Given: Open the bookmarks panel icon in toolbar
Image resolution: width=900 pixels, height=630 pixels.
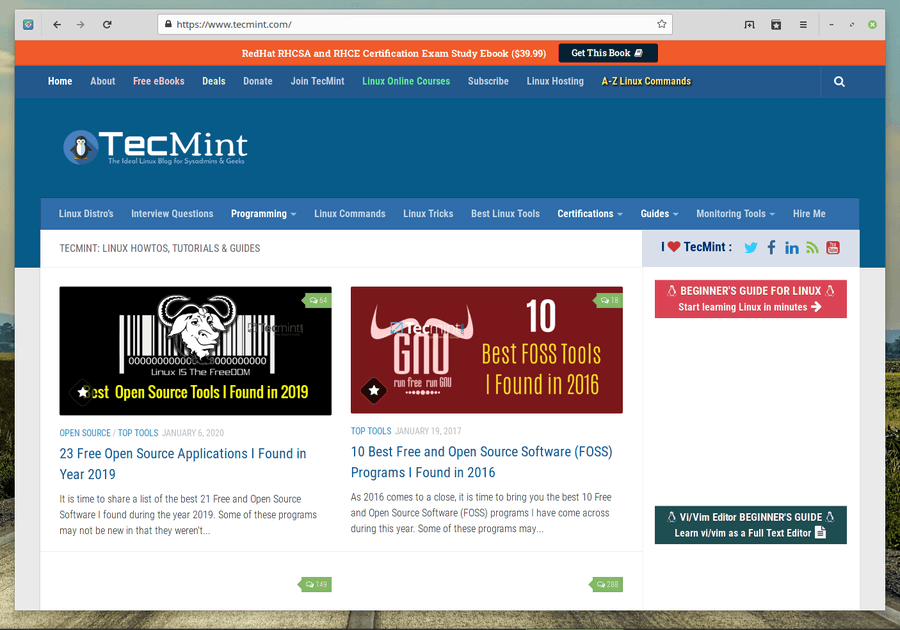Looking at the screenshot, I should pos(776,25).
